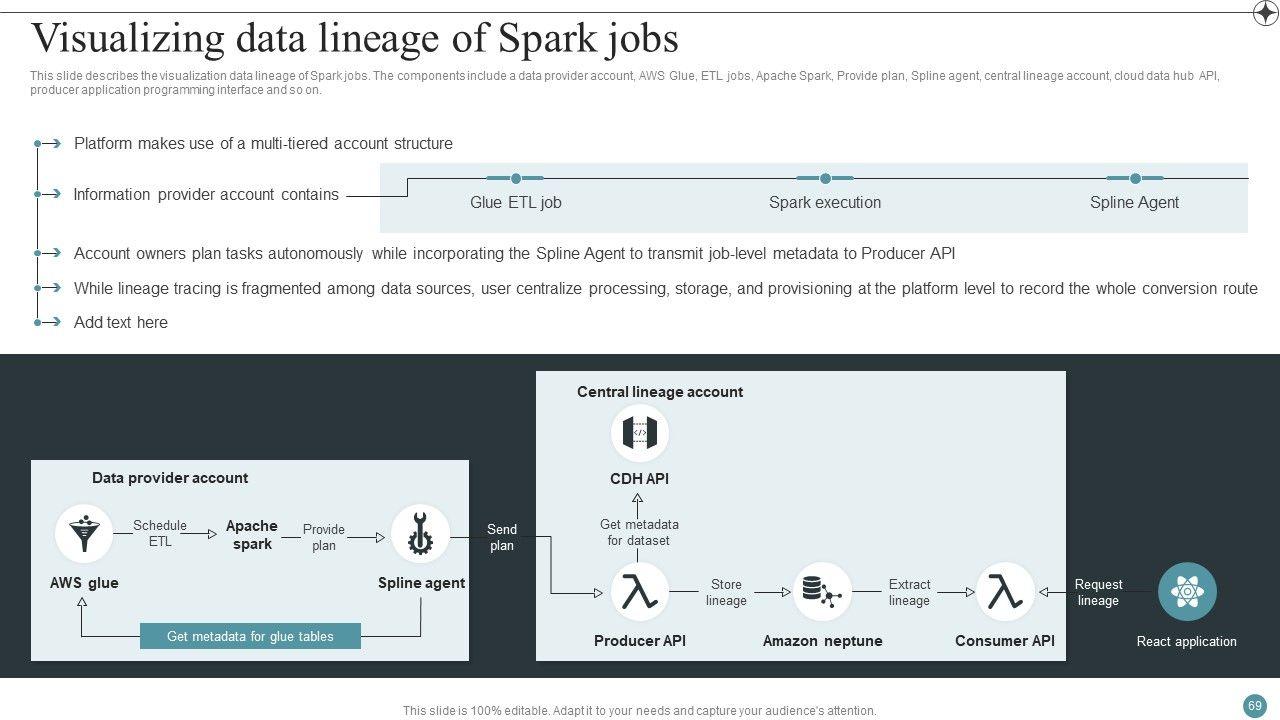
Task: Click the Amazon neptune database icon
Action: (822, 591)
